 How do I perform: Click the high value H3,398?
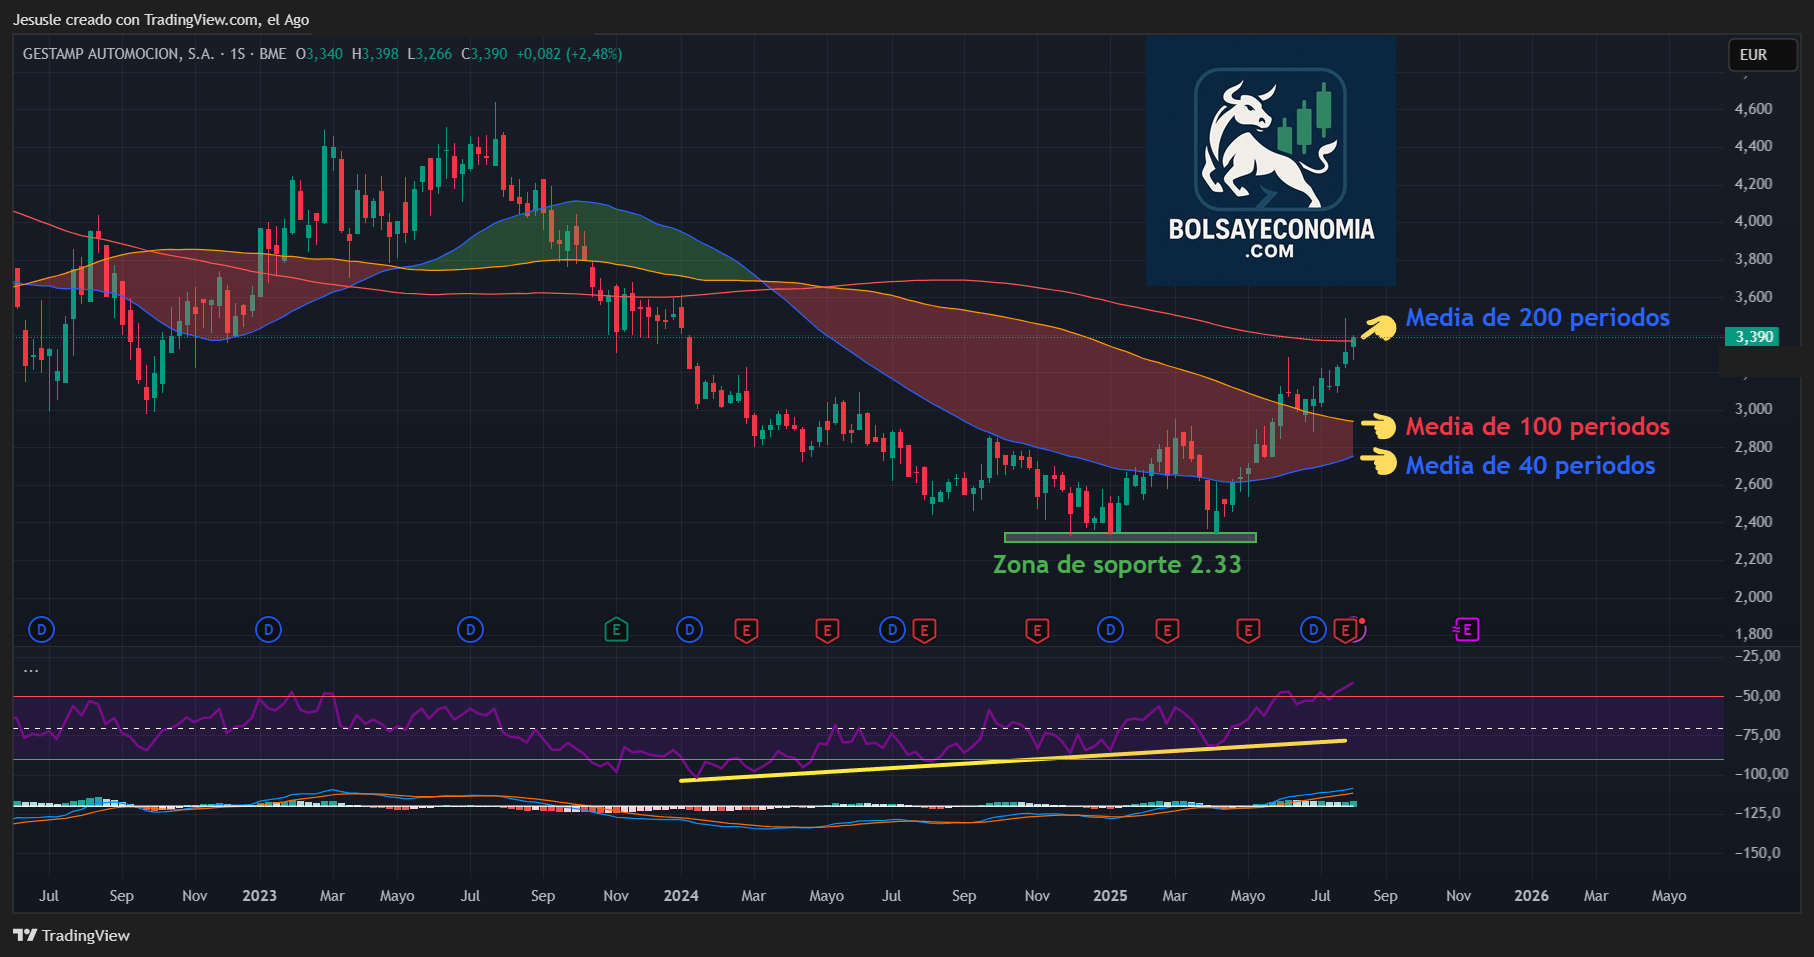(375, 54)
